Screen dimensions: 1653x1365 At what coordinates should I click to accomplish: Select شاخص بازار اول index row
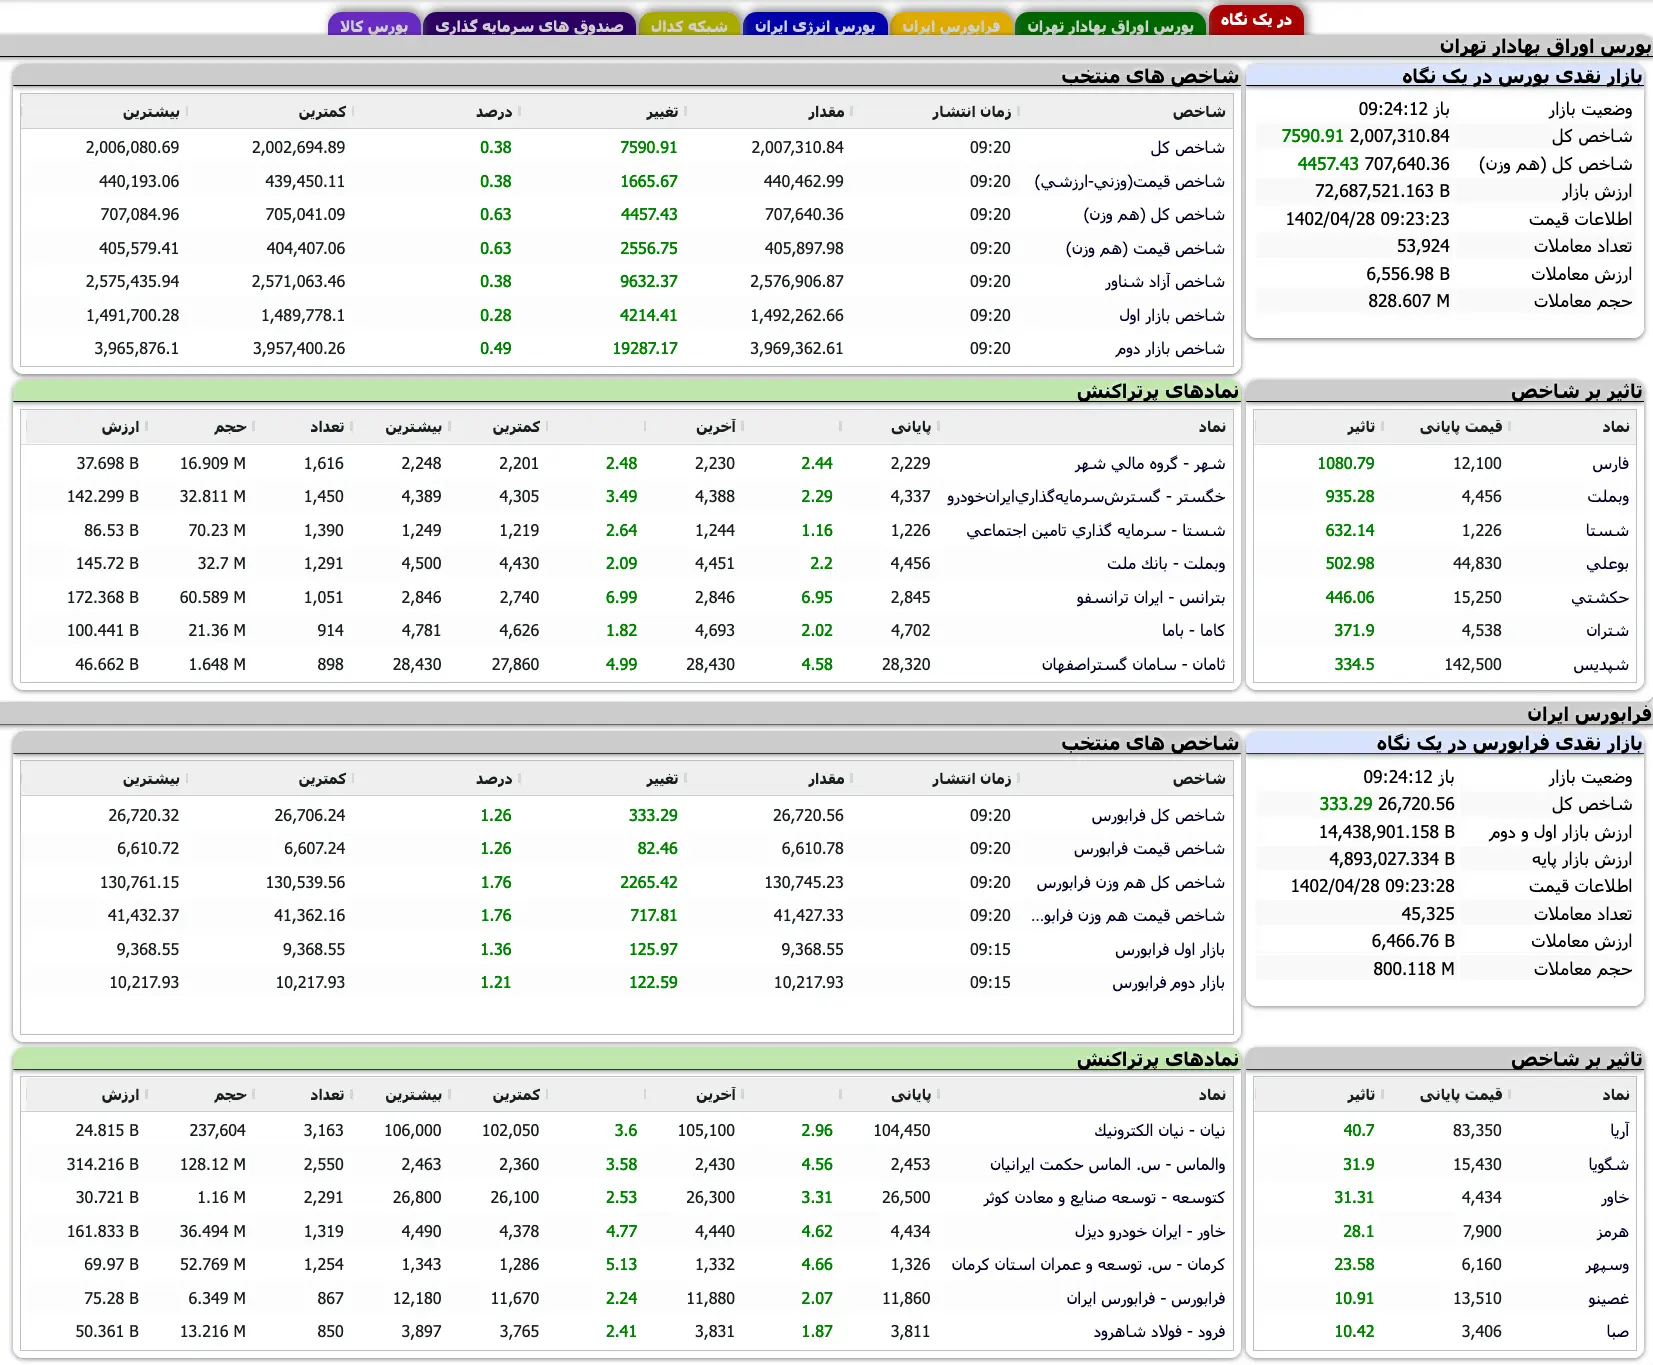627,315
